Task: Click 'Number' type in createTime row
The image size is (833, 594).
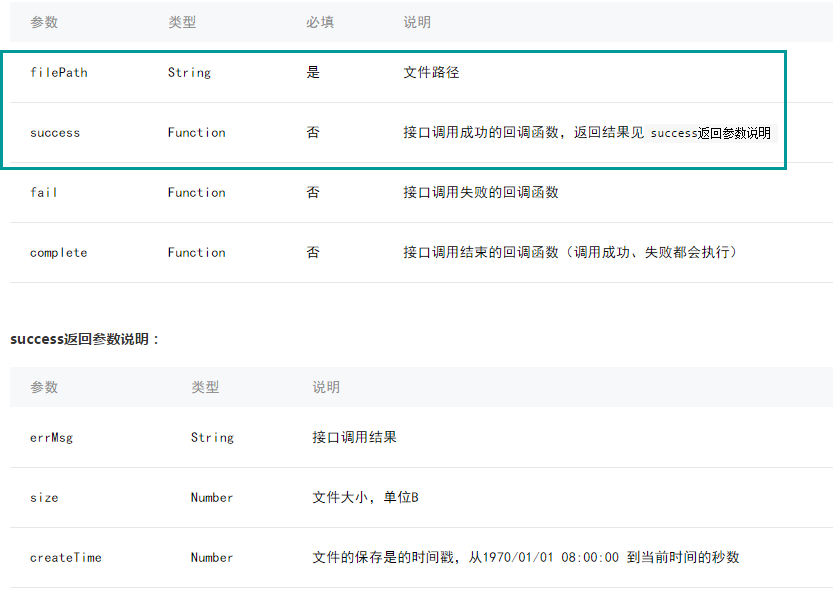Action: pyautogui.click(x=211, y=558)
